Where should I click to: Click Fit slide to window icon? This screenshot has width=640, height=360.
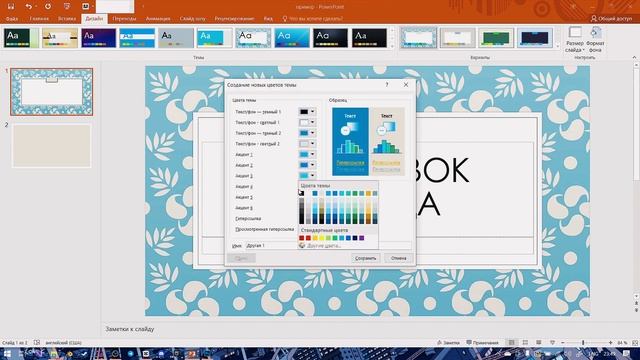point(635,343)
